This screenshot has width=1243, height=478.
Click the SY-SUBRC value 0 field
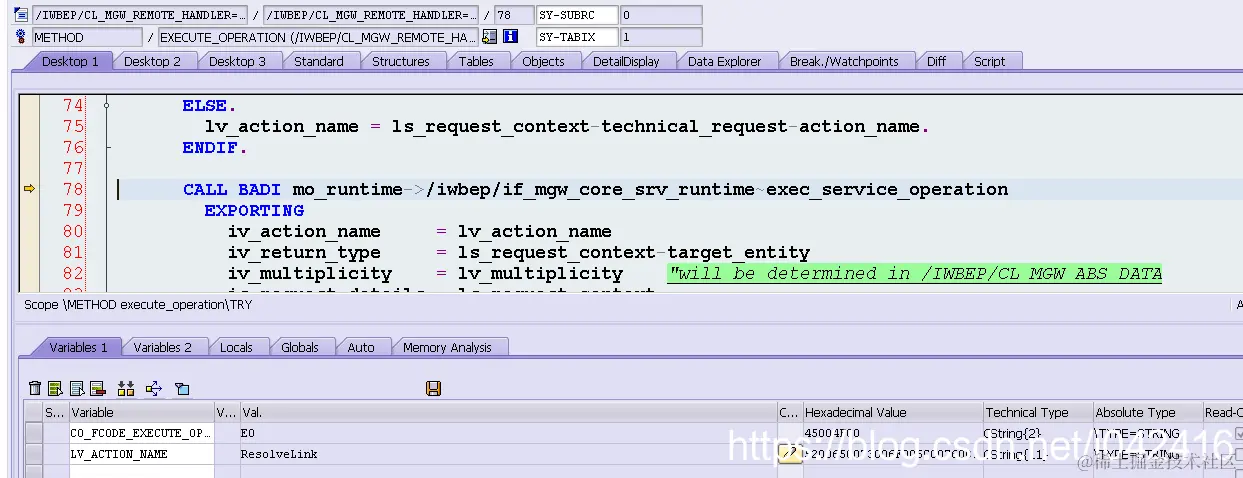(661, 15)
